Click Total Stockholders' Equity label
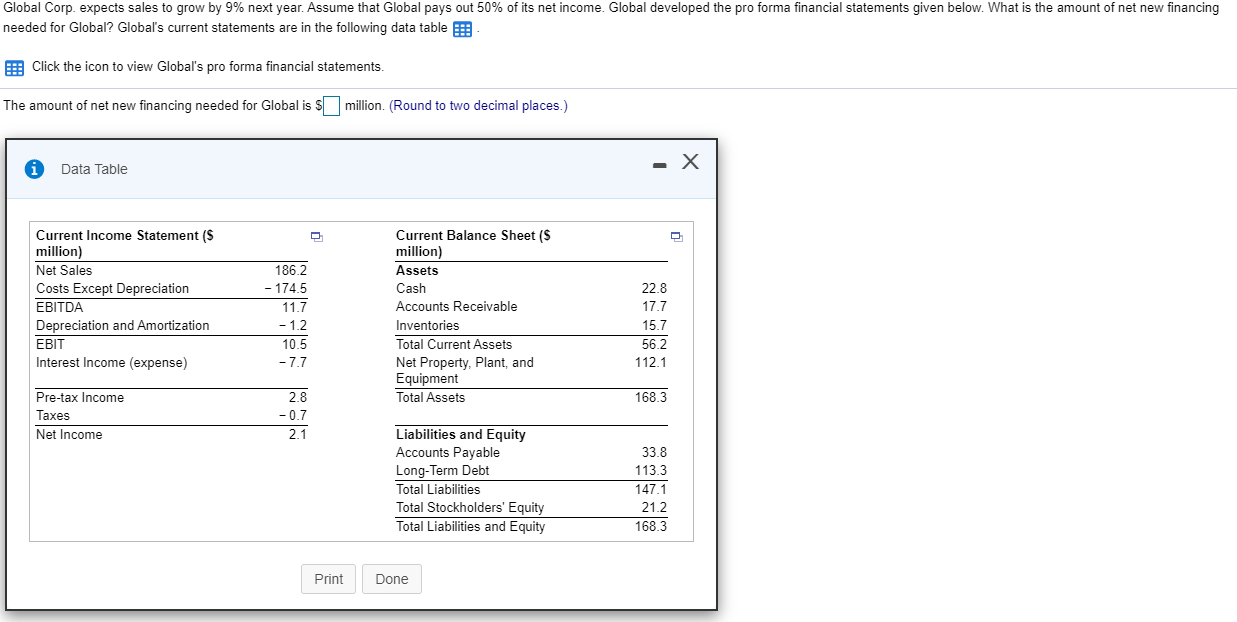This screenshot has width=1237, height=622. 470,508
